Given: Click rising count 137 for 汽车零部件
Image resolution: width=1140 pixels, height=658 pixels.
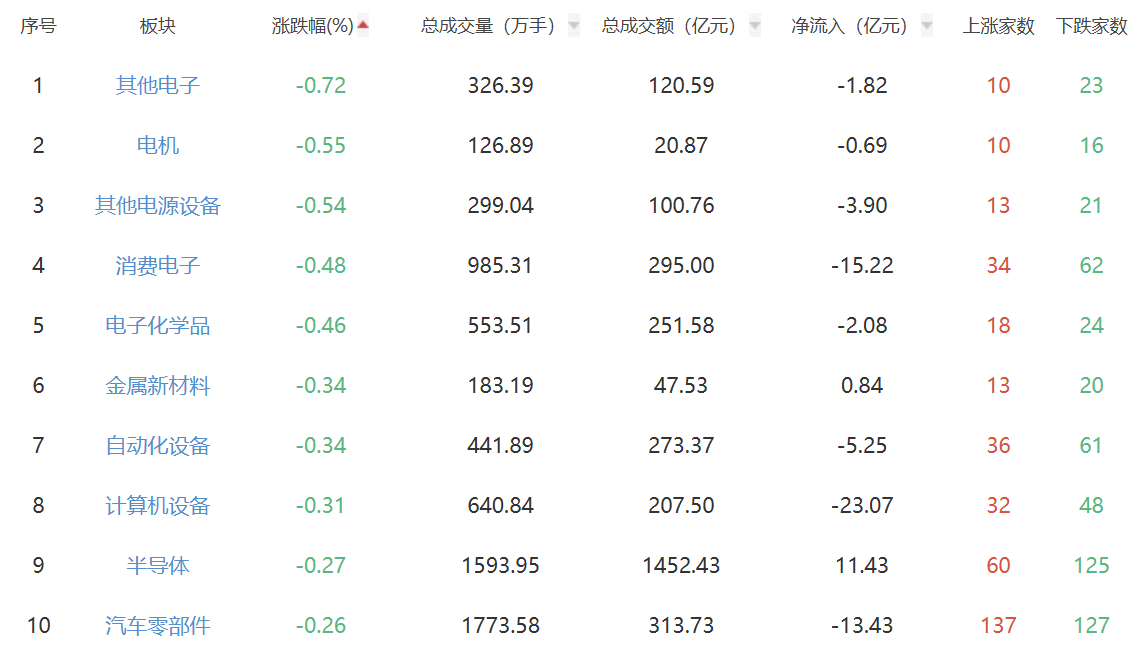Looking at the screenshot, I should (998, 625).
